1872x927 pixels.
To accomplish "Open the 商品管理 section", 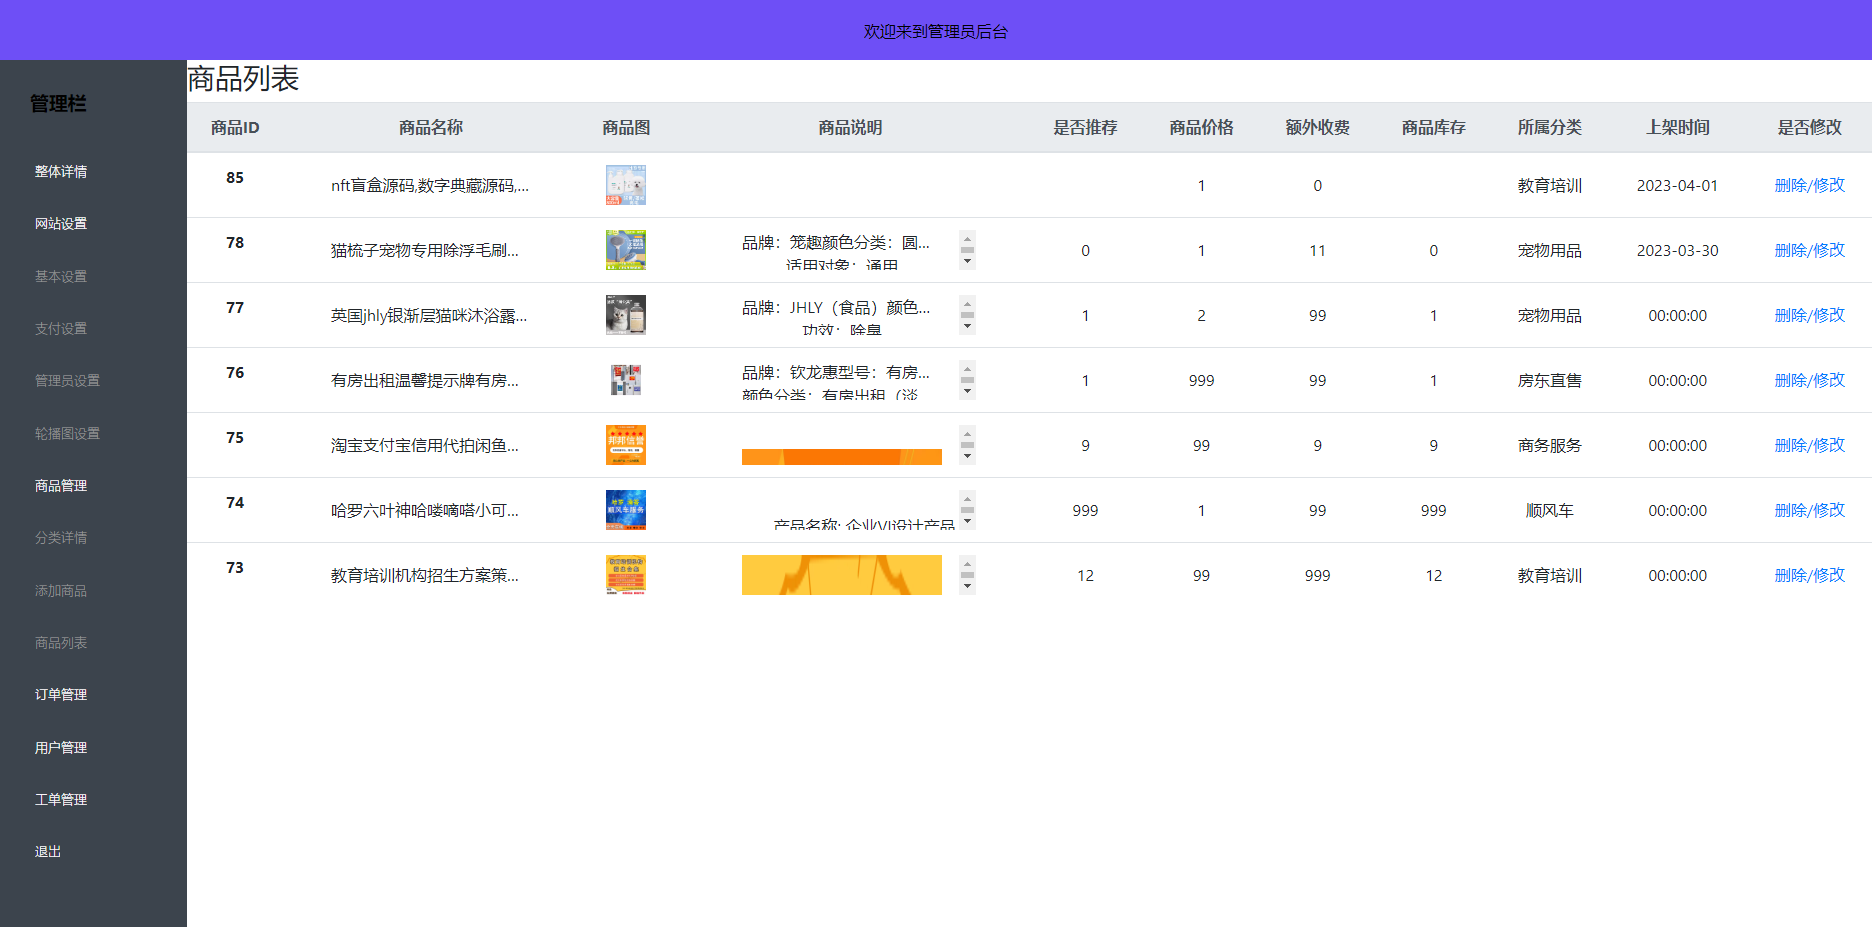I will tap(61, 485).
